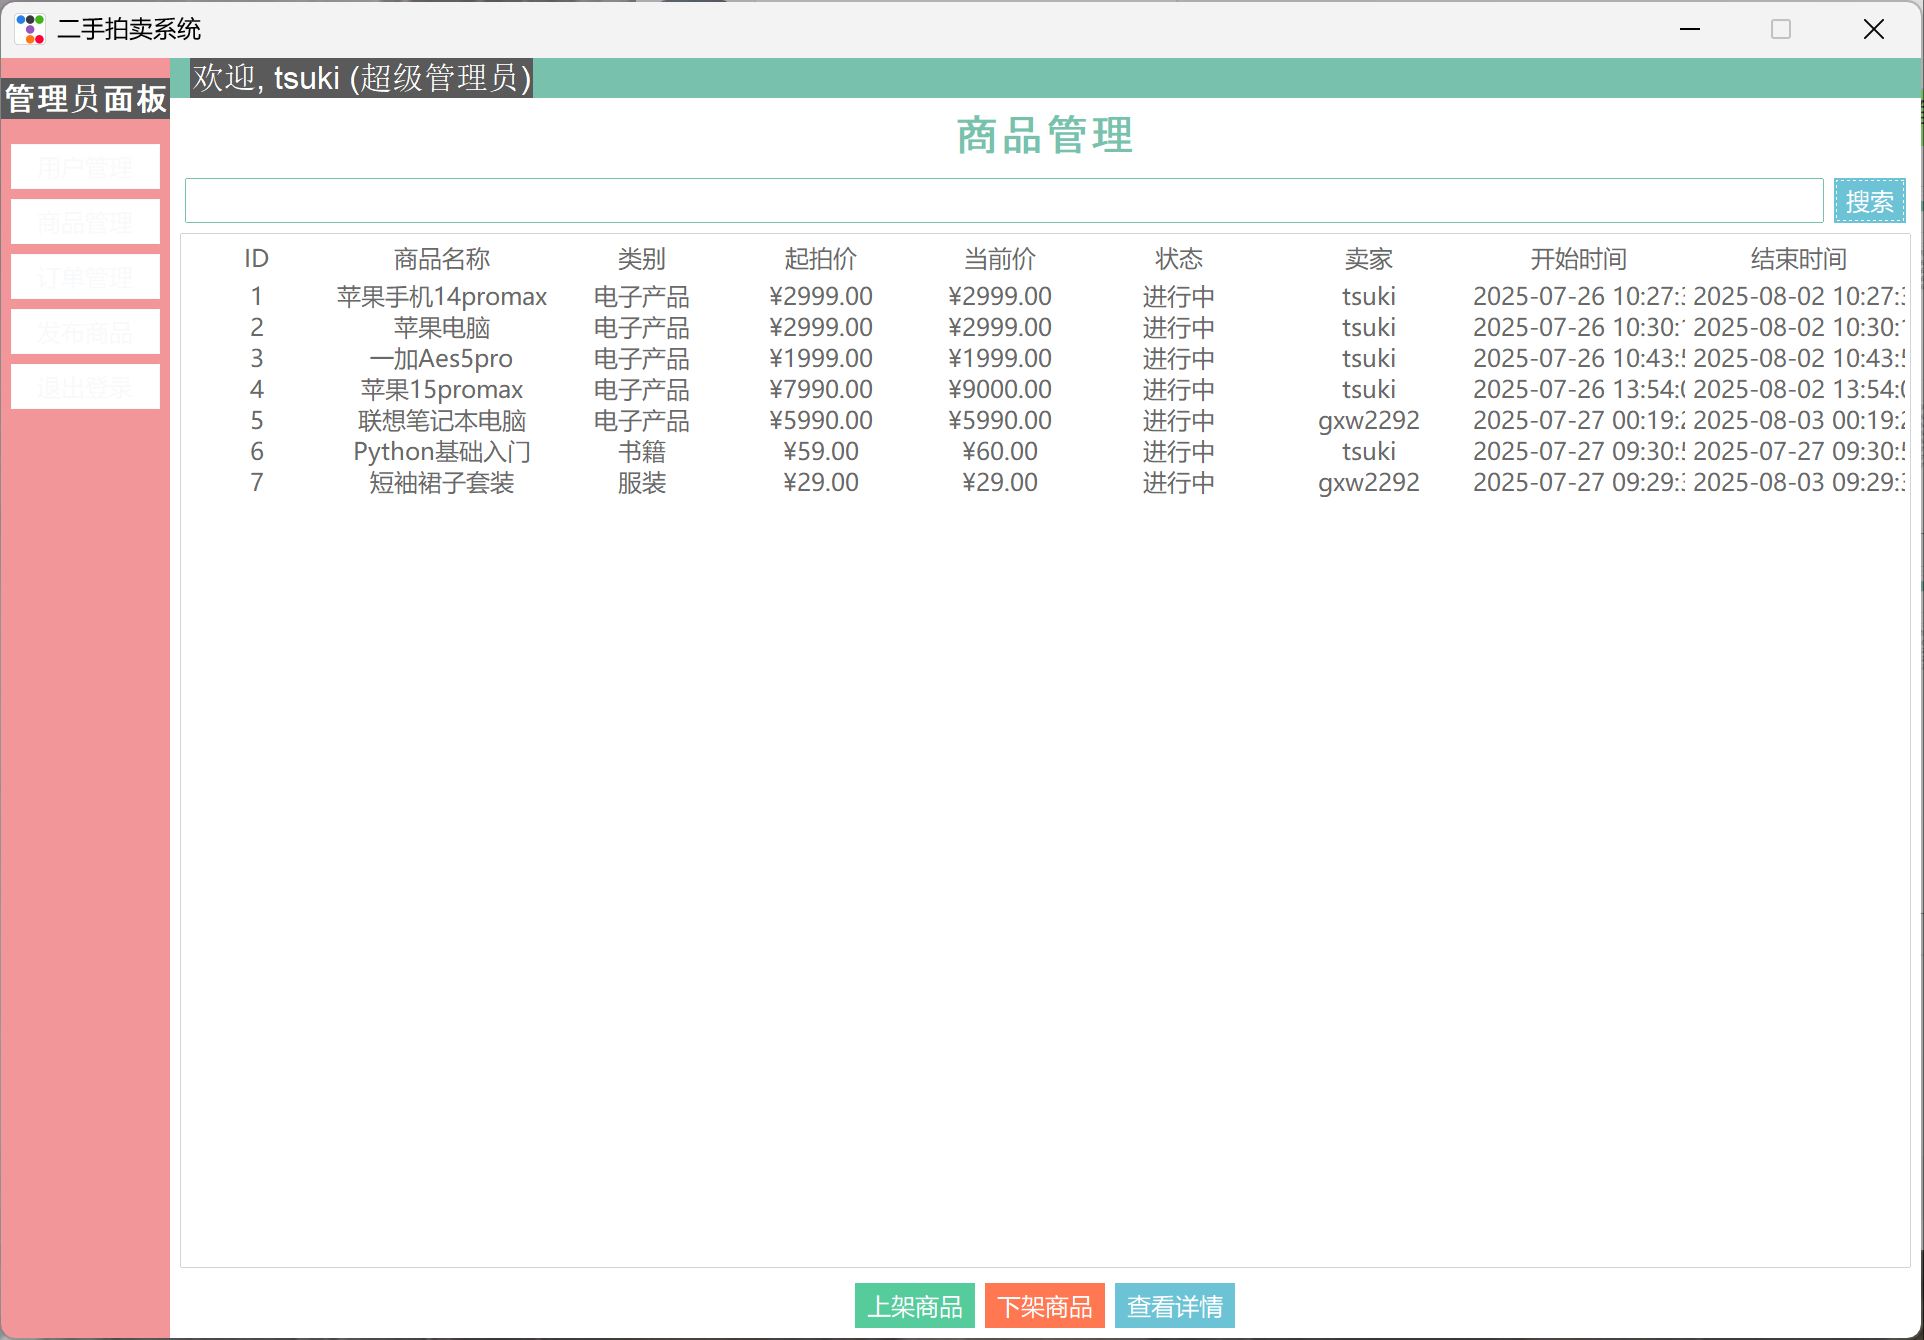The width and height of the screenshot is (1924, 1340).
Task: Focus the product search input field
Action: pos(1004,201)
